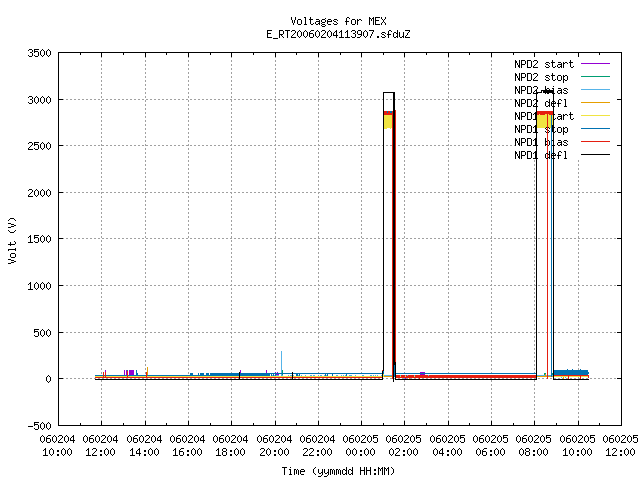This screenshot has height=480, width=640.
Task: Click the 'NPD2 bias' legend label
Action: (541, 90)
